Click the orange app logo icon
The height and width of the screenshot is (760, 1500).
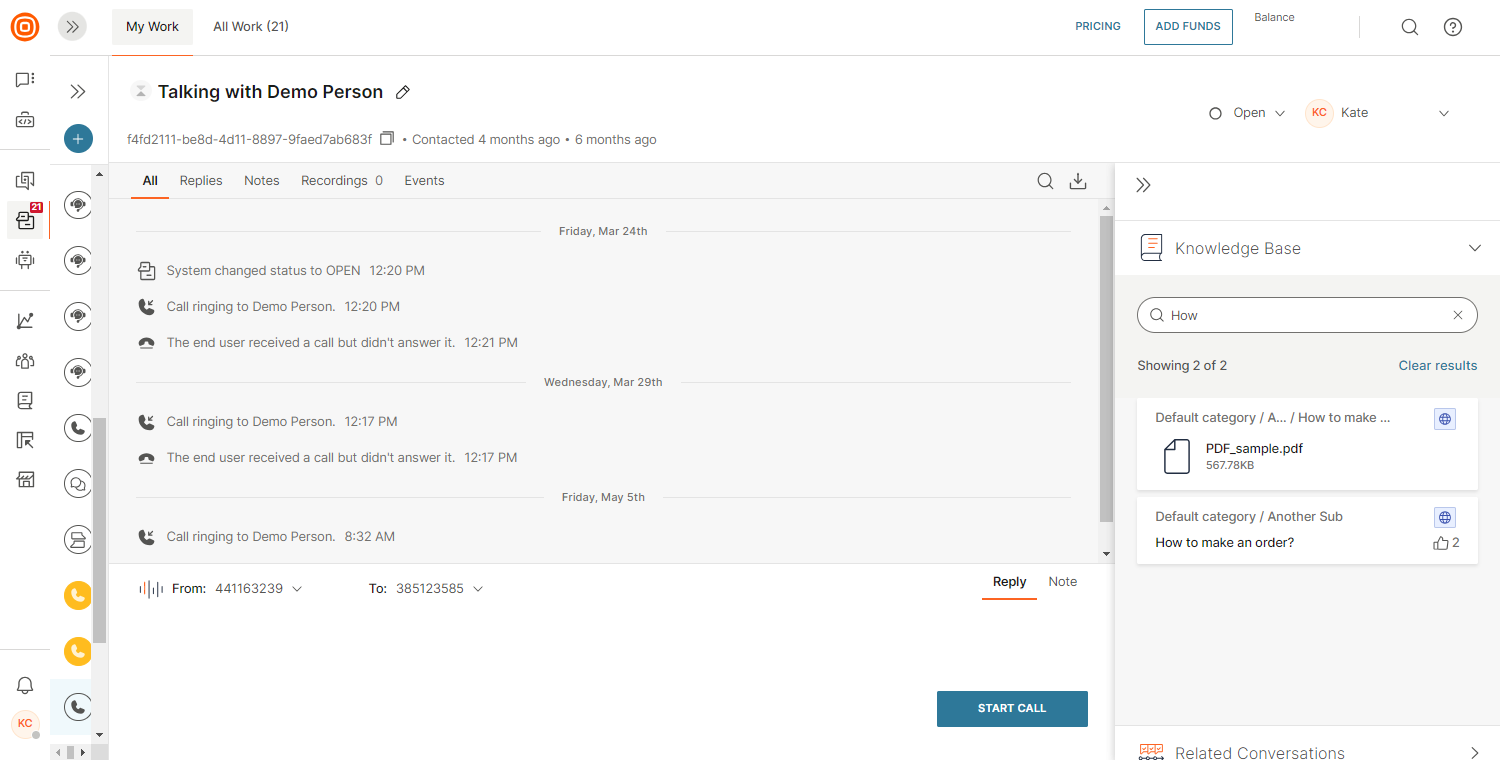pos(25,27)
